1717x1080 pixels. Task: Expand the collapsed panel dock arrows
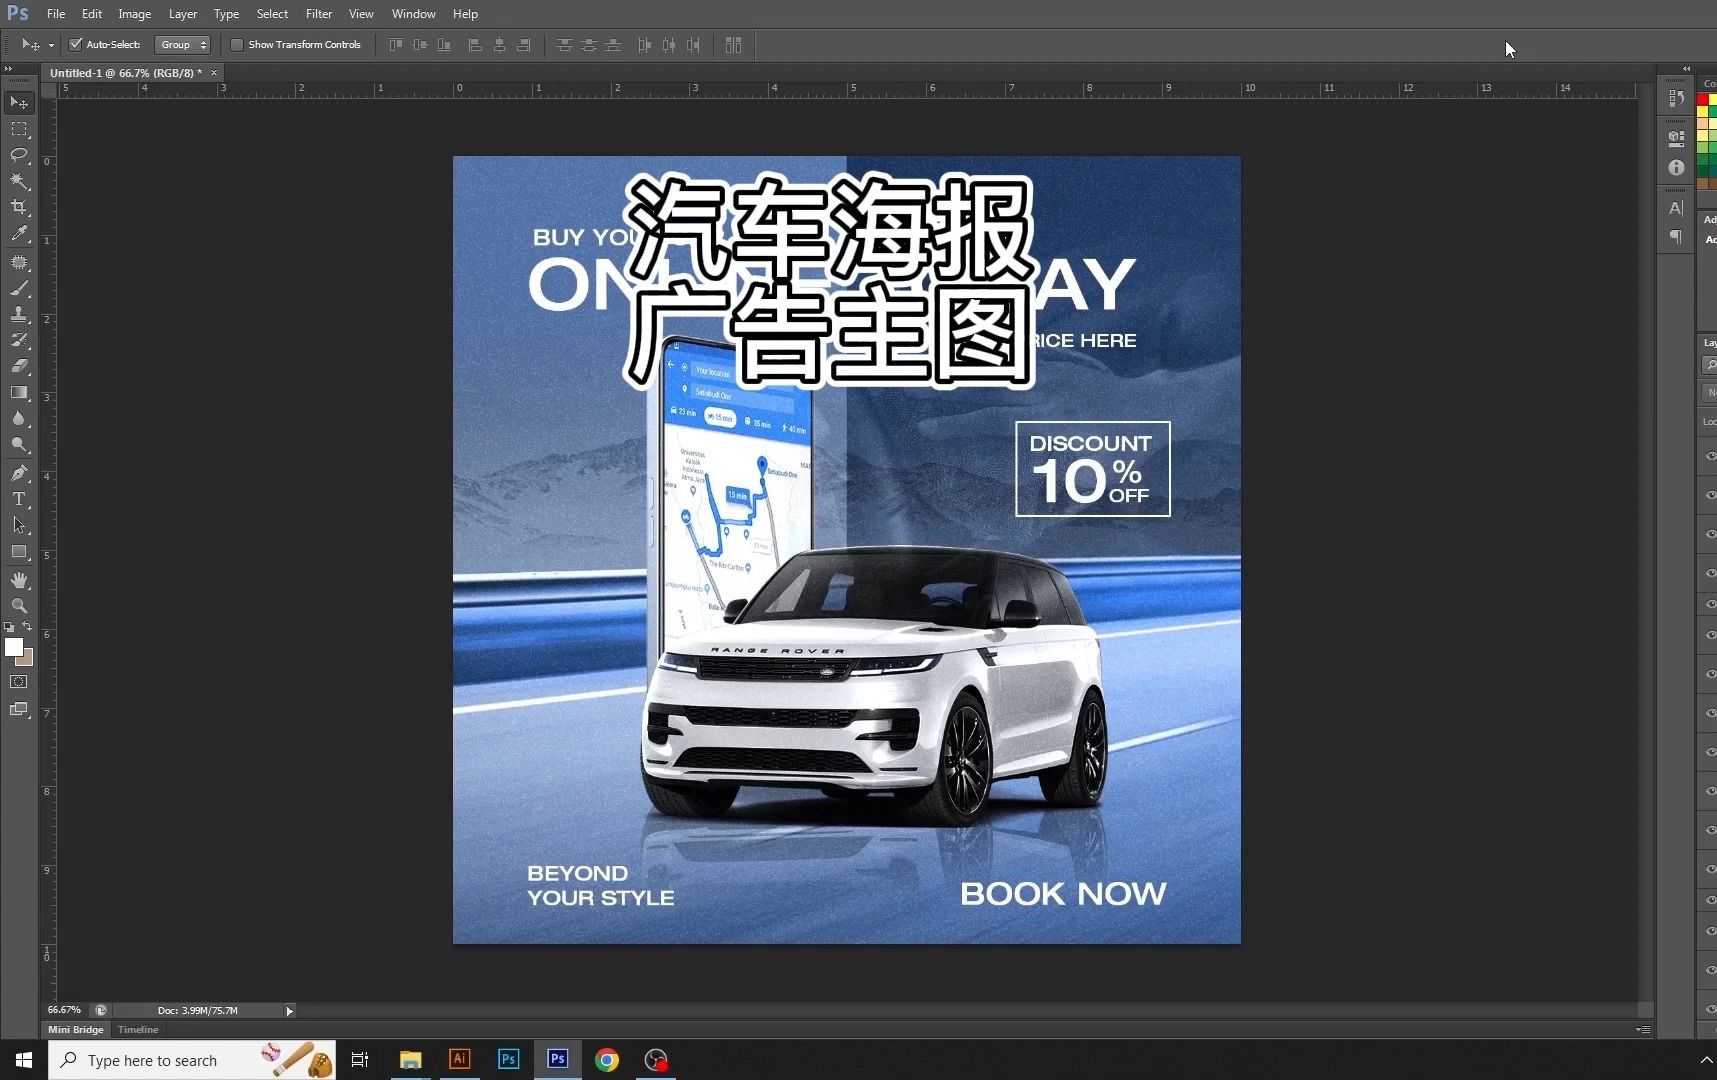tap(1687, 69)
